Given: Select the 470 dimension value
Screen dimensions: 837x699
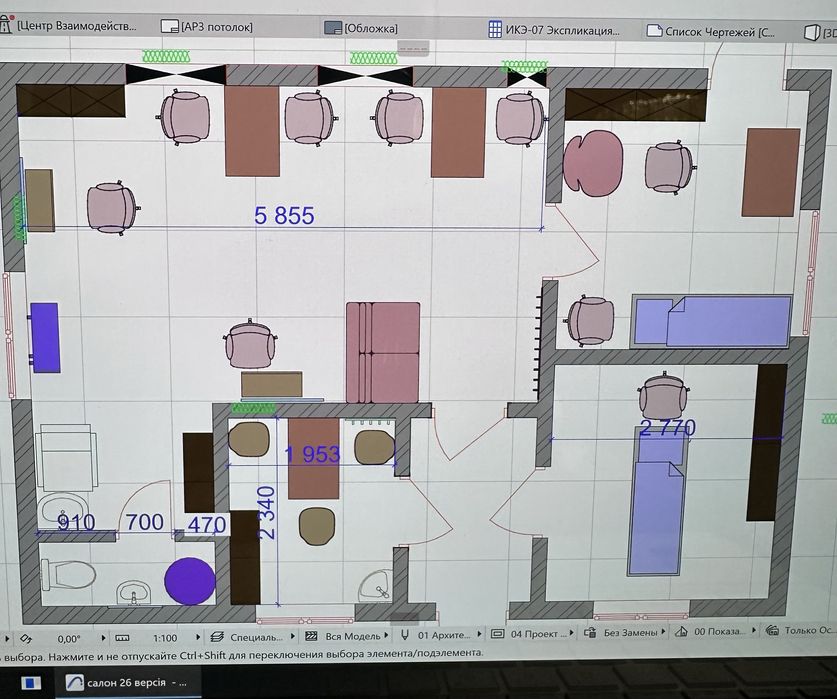Looking at the screenshot, I should [x=206, y=525].
